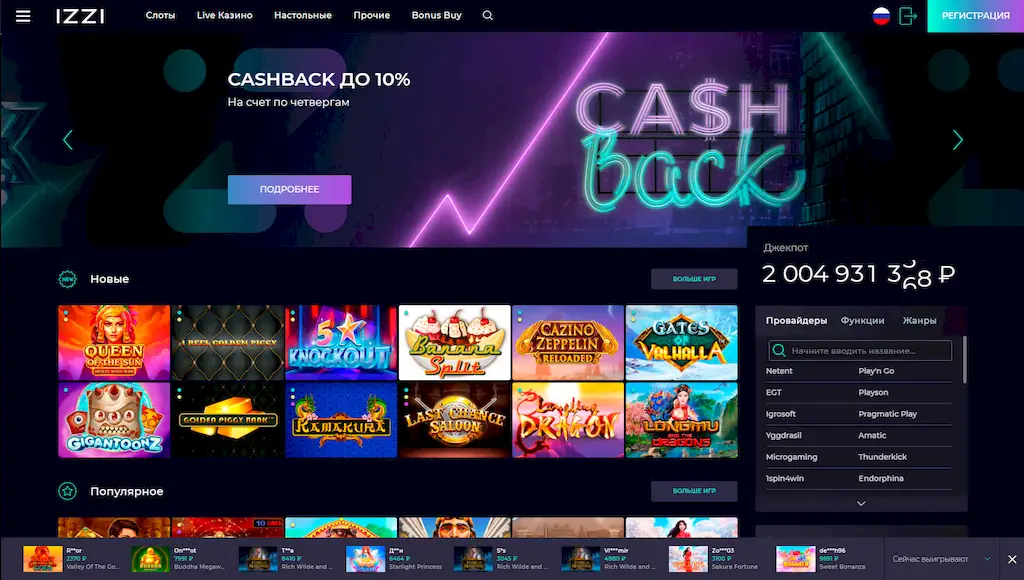Screen dimensions: 1024x580
Task: Show the next banner slide arrow
Action: pyautogui.click(x=957, y=140)
